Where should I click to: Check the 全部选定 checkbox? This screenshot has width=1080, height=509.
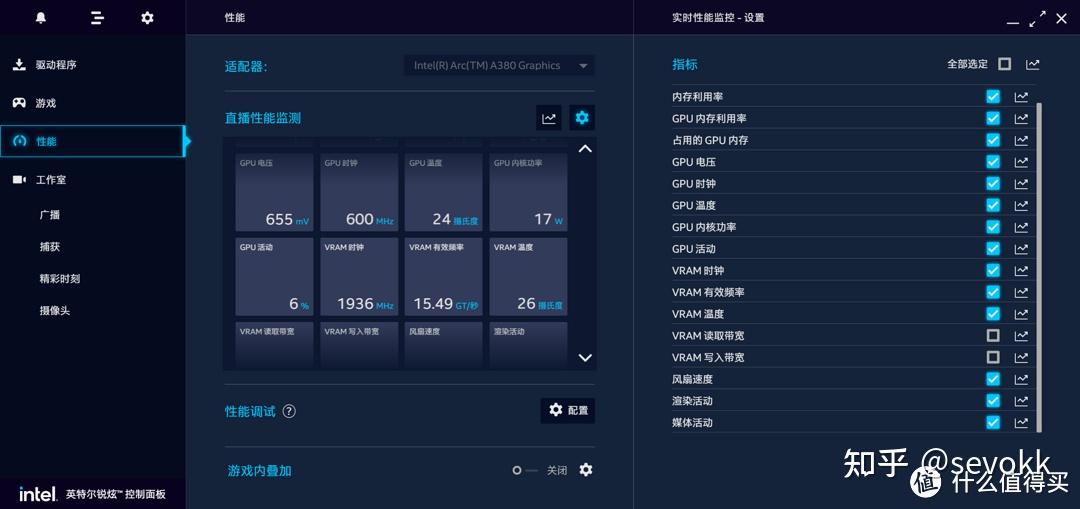point(1005,64)
